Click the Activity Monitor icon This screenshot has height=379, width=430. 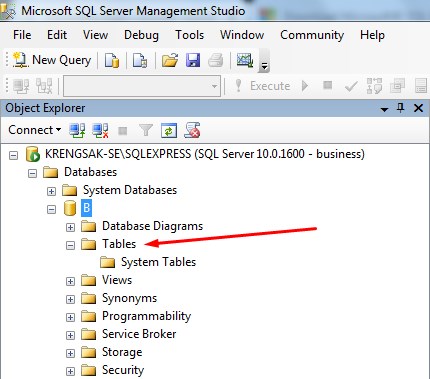(x=245, y=60)
